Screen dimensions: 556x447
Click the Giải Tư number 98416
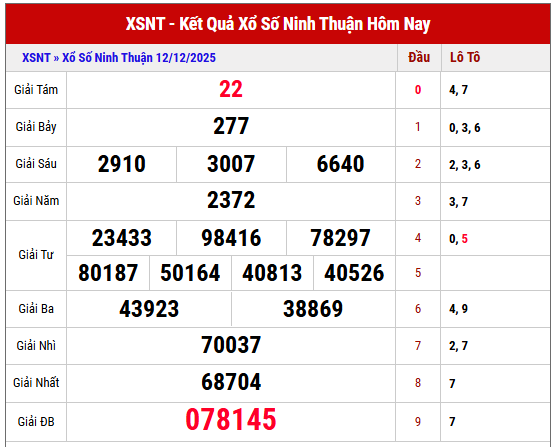pos(231,238)
